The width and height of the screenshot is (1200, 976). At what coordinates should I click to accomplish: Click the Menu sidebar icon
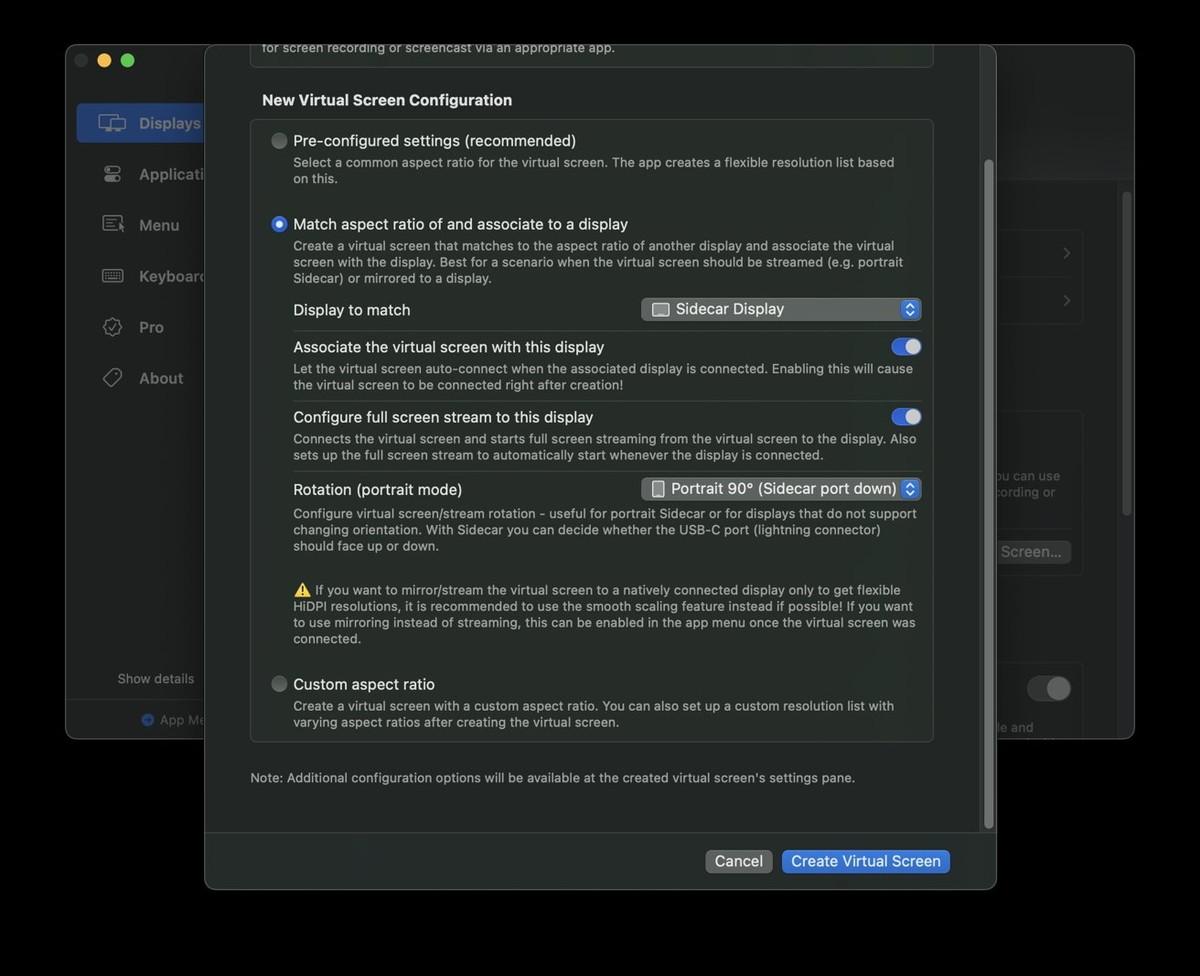(x=113, y=224)
